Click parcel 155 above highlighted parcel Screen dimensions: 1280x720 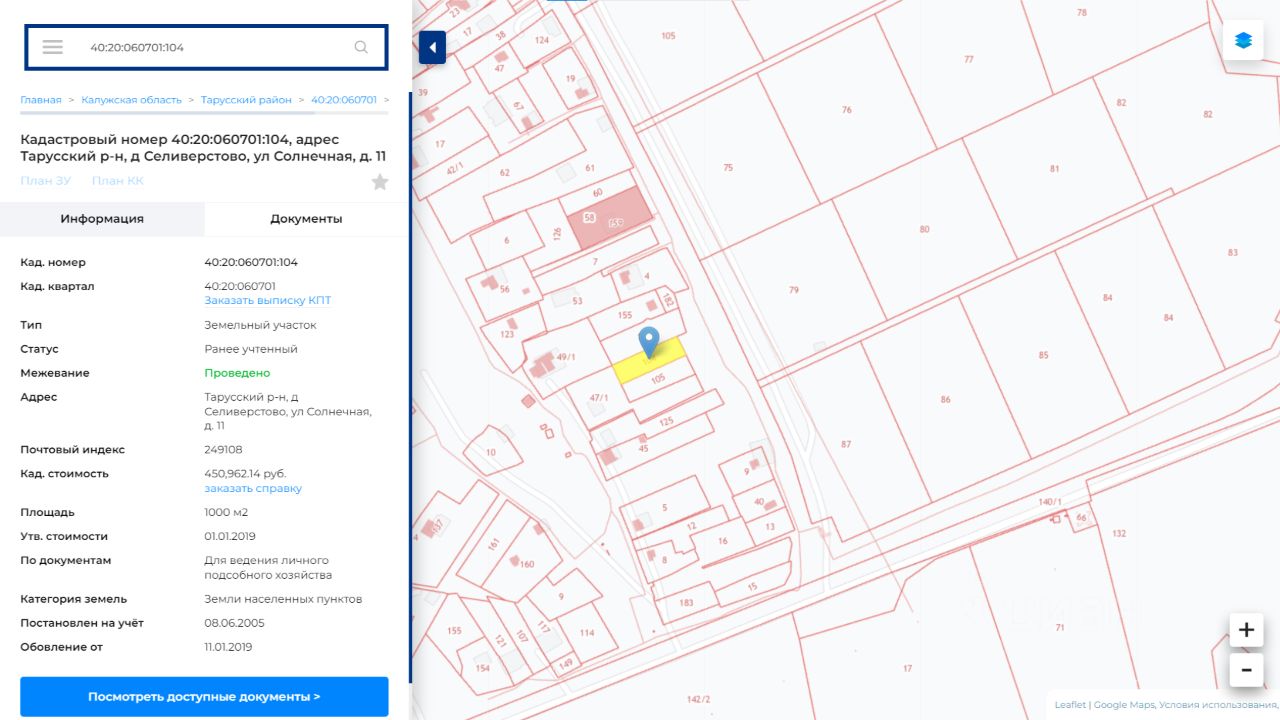tap(625, 315)
